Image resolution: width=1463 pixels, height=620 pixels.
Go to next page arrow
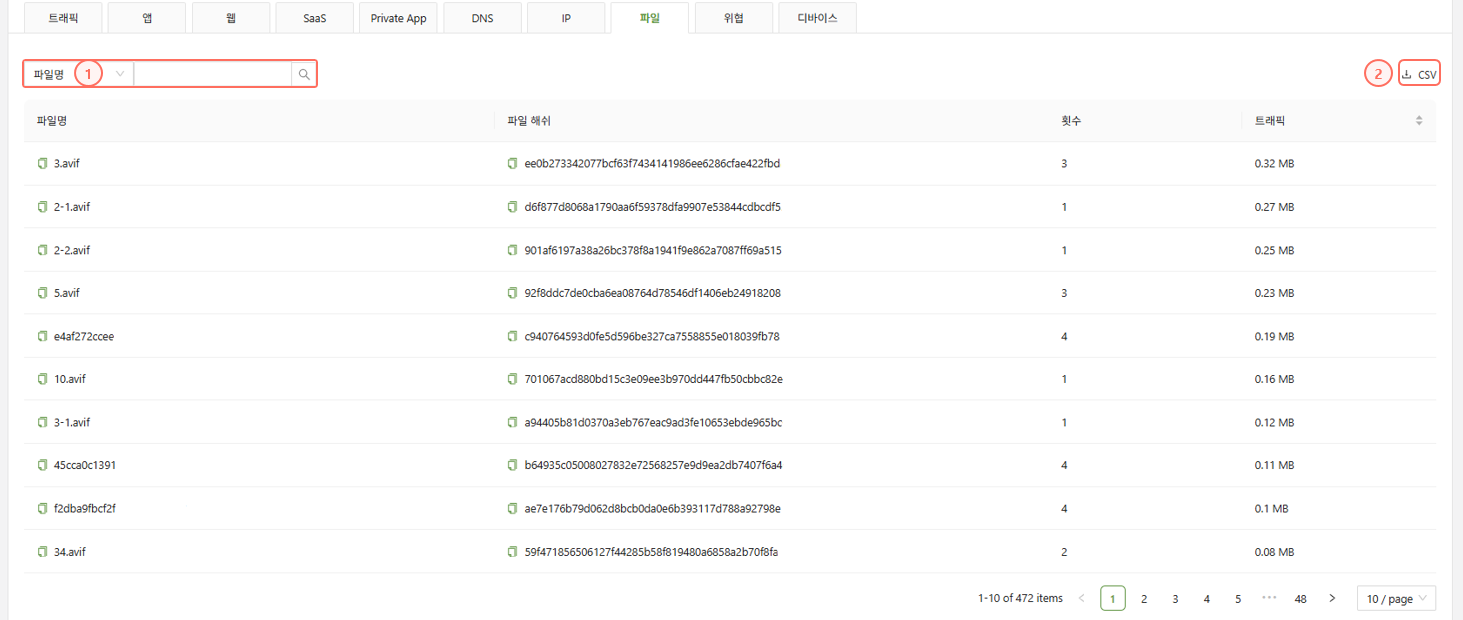pyautogui.click(x=1332, y=599)
